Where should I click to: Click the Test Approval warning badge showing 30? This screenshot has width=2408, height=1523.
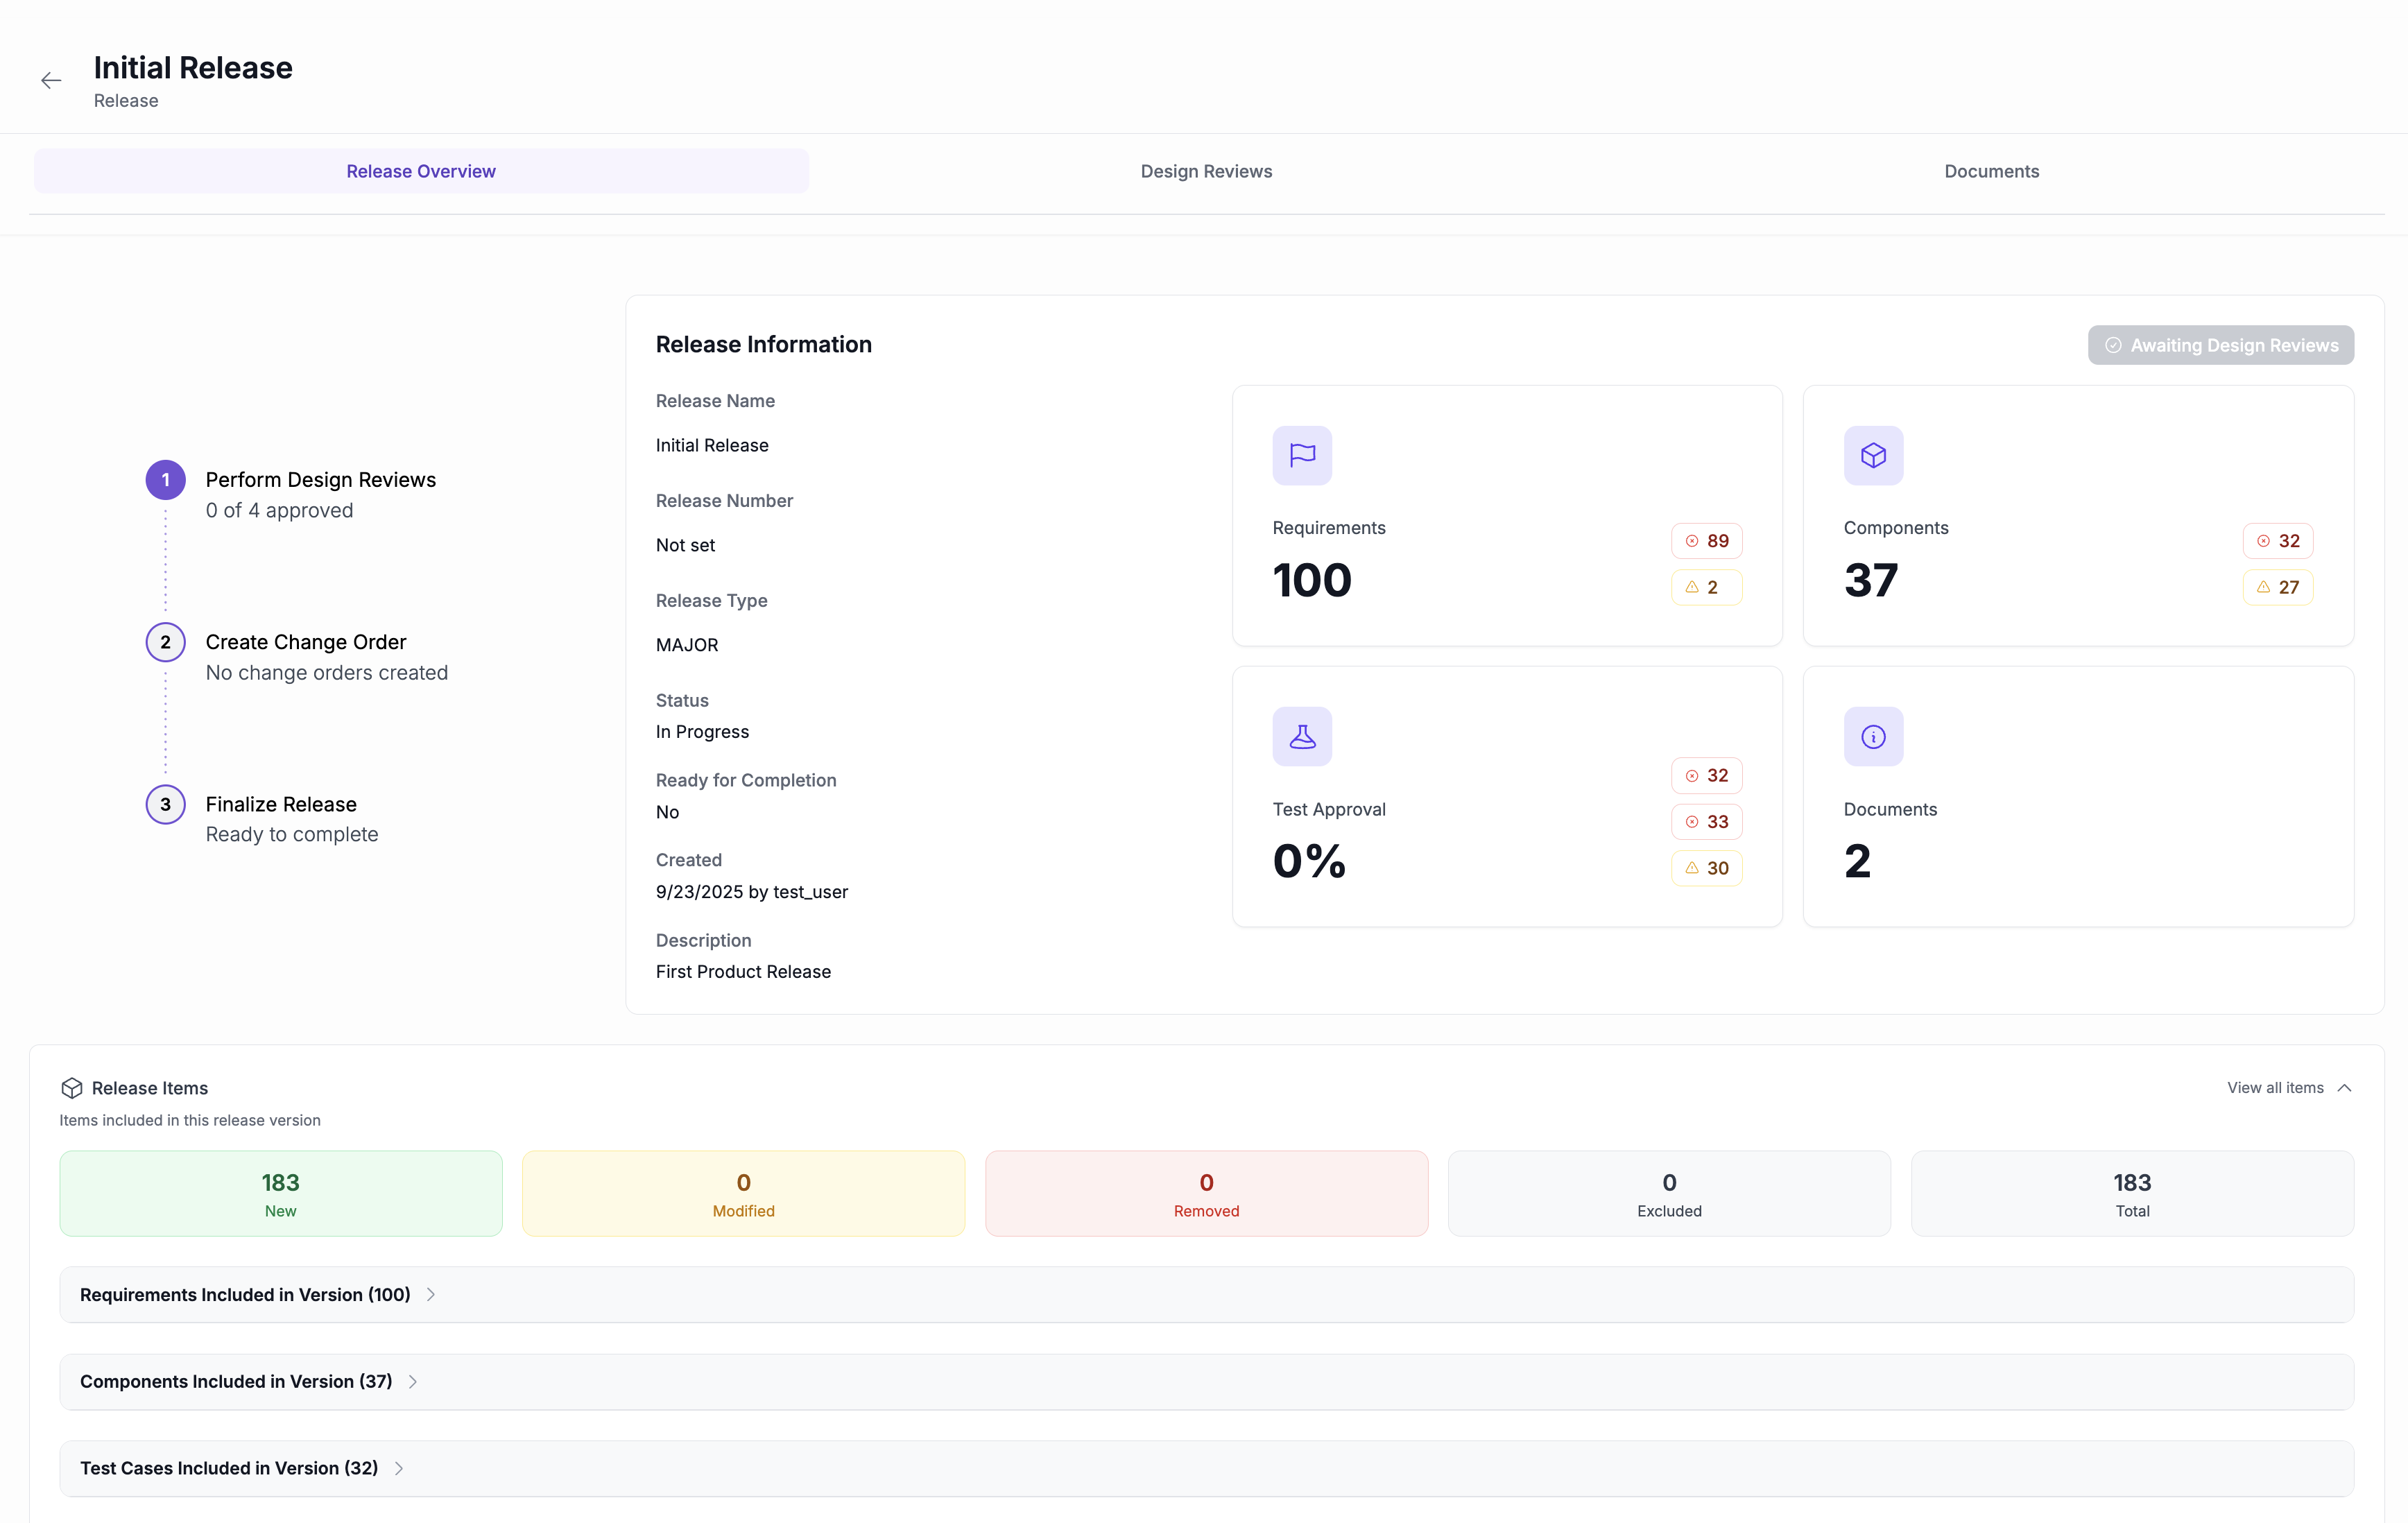(x=1707, y=868)
